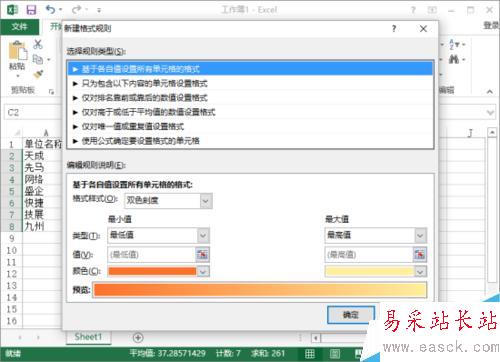Viewport: 500px width, 362px height.
Task: Select cell 先马 in column A
Action: click(x=42, y=168)
